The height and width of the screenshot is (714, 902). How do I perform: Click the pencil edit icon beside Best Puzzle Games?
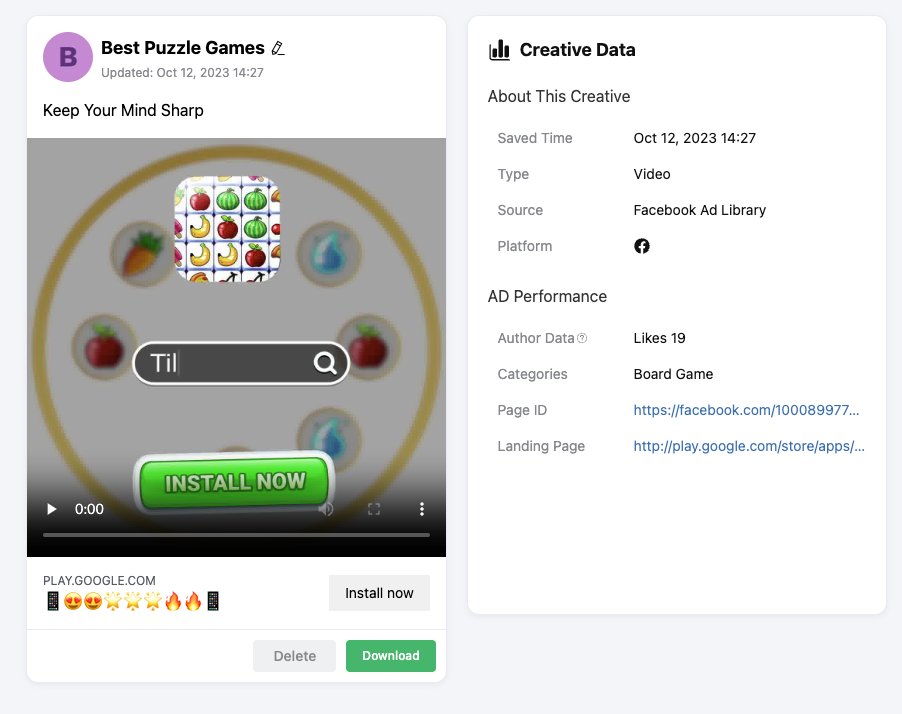point(278,47)
